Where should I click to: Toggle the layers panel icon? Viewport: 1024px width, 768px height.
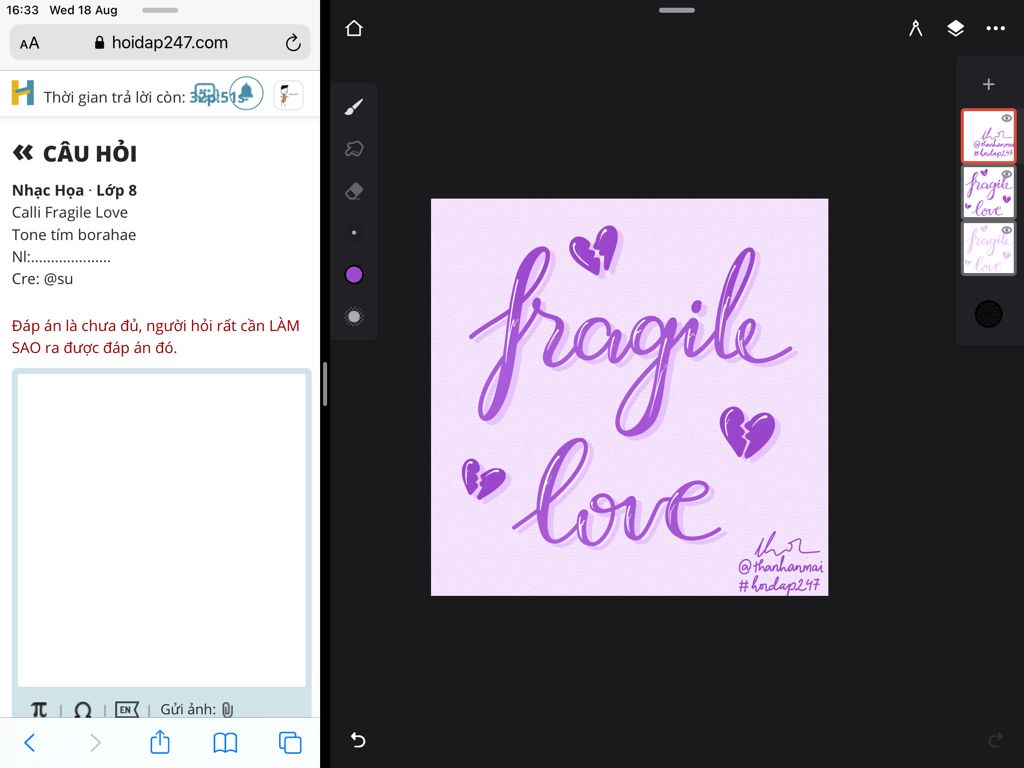(955, 29)
